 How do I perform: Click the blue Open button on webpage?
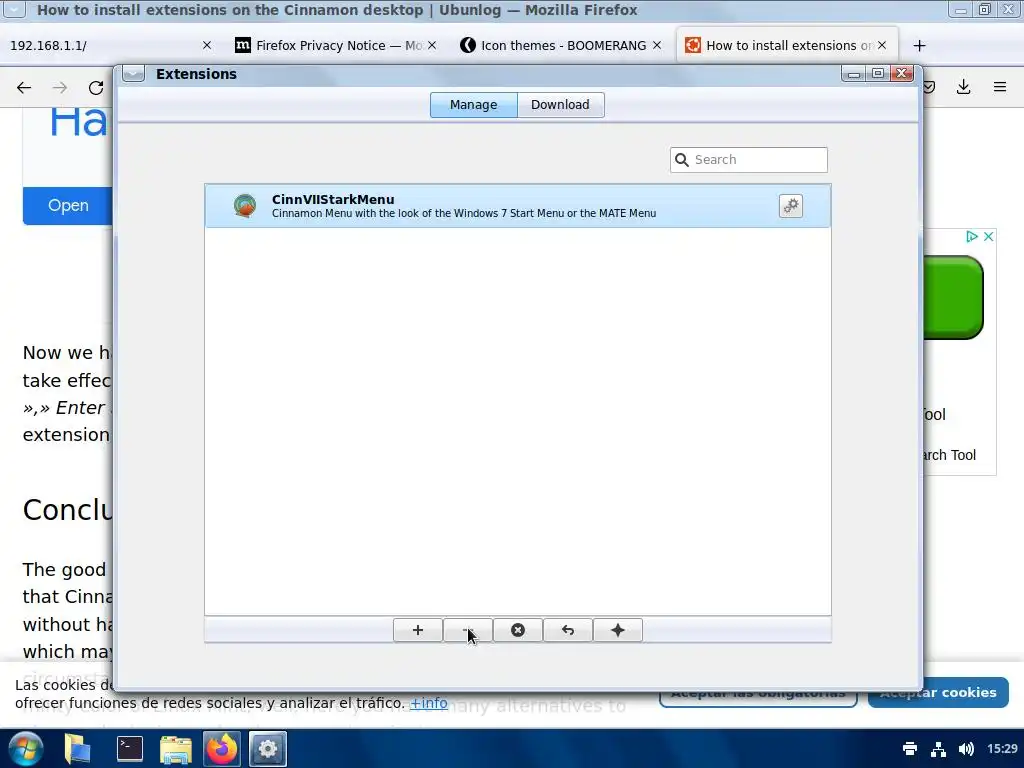(68, 206)
